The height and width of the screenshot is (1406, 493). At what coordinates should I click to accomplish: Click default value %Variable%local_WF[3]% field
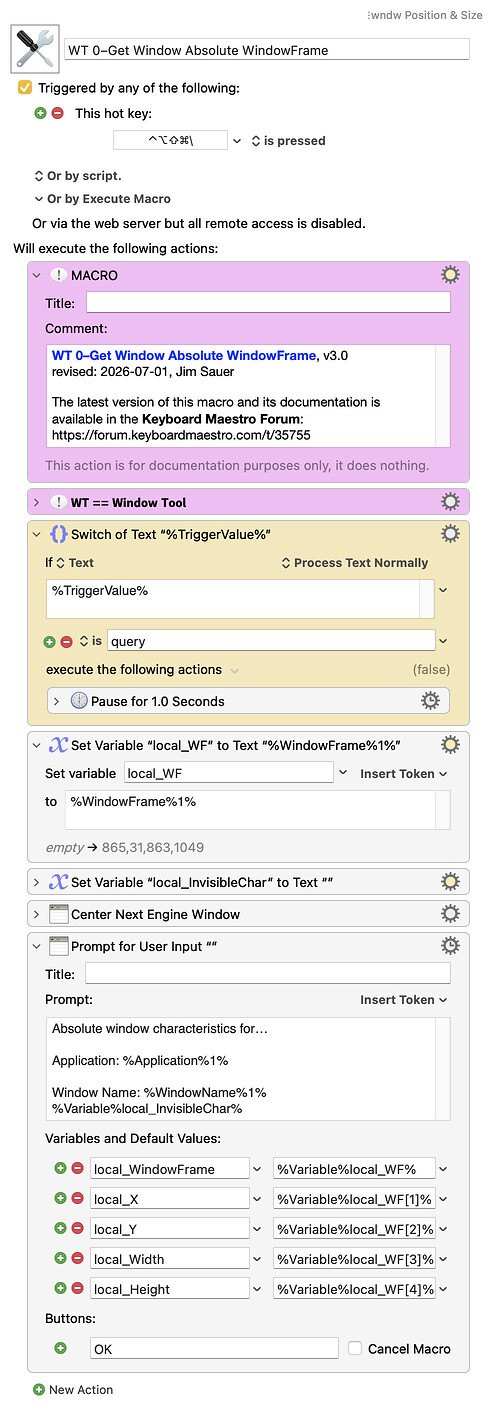tap(354, 1258)
